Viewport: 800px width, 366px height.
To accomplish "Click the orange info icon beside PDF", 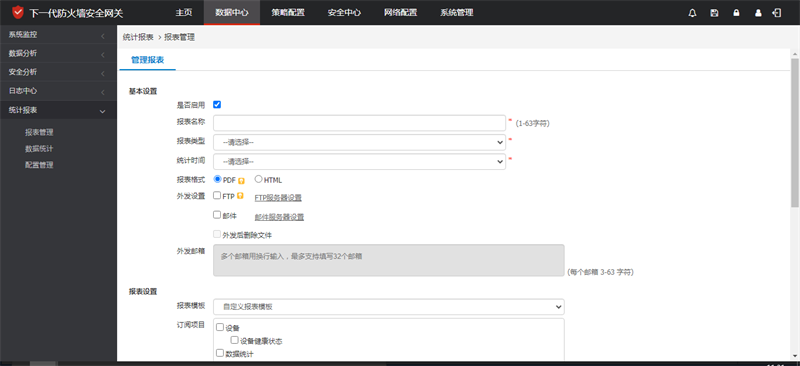I will [241, 180].
